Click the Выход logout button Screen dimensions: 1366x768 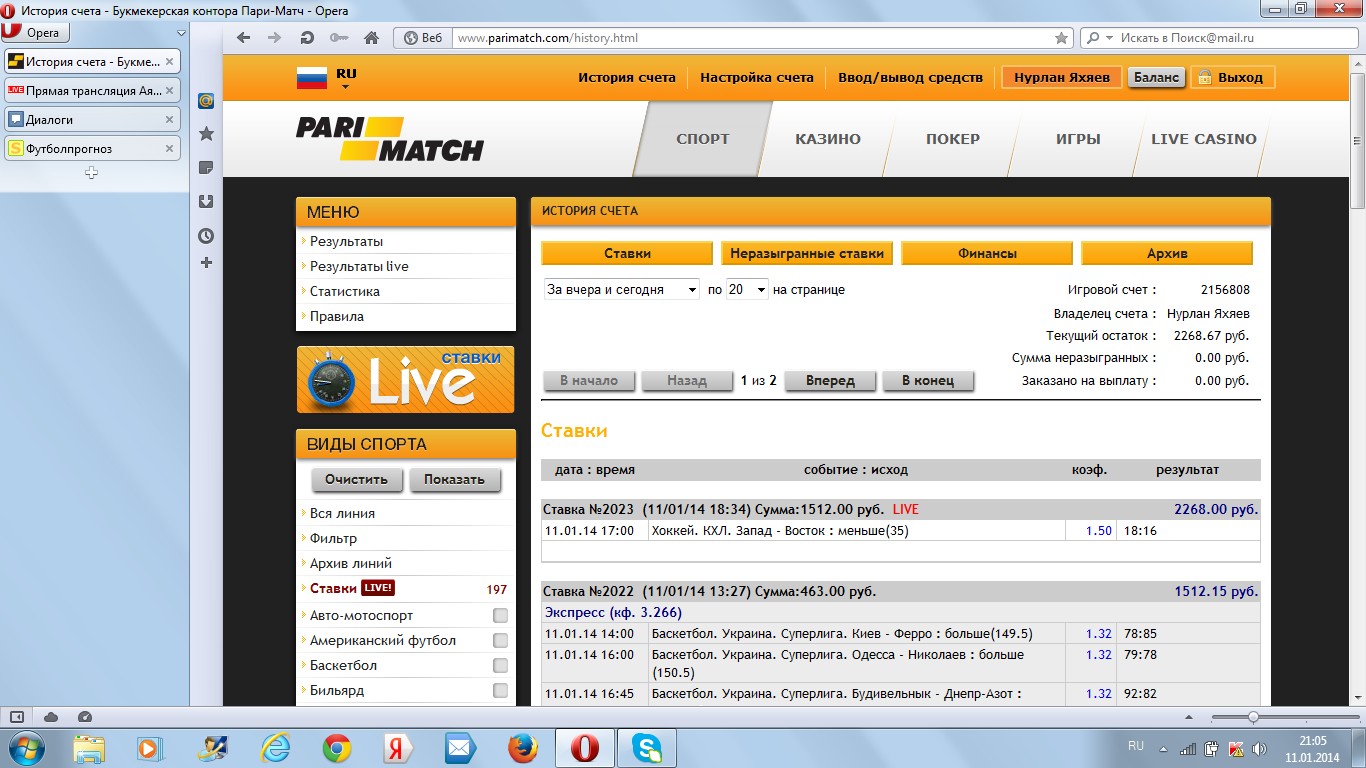click(1231, 77)
